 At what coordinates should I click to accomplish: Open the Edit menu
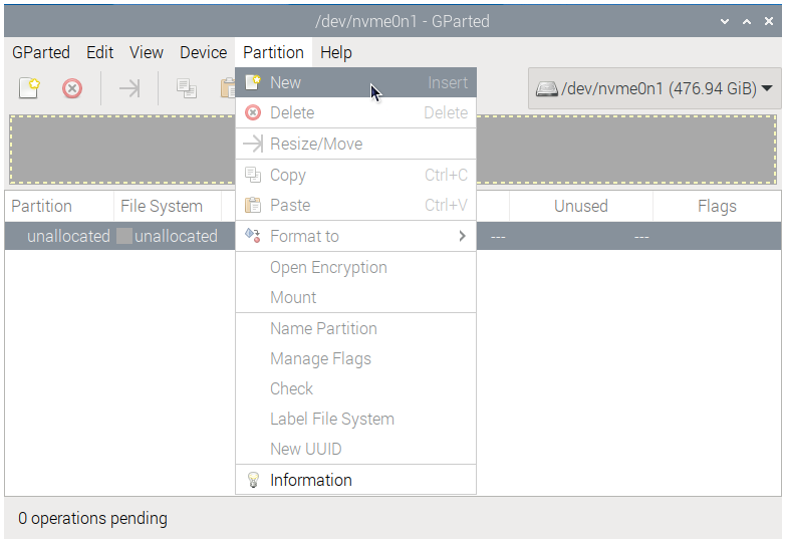point(100,52)
